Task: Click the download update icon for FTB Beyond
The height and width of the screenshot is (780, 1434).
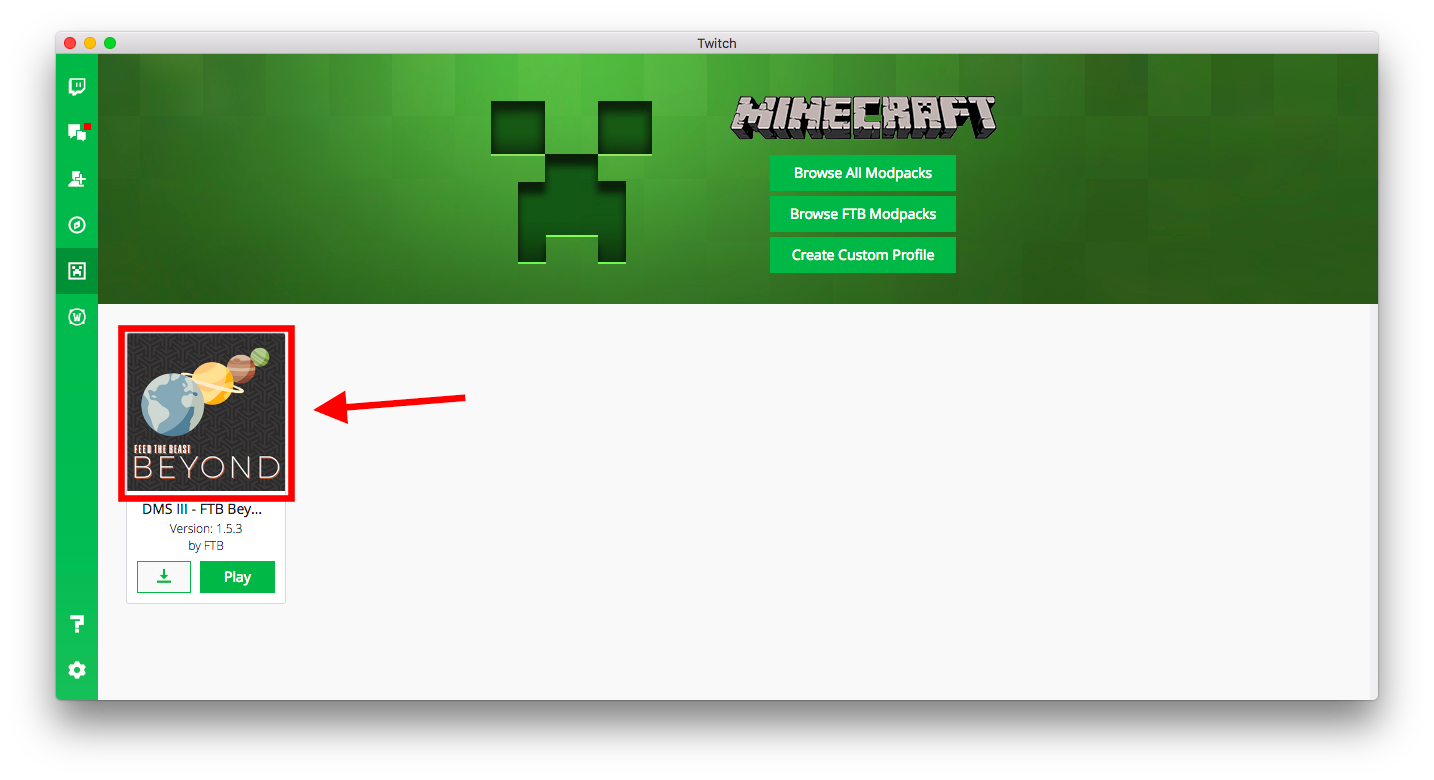Action: click(x=164, y=577)
